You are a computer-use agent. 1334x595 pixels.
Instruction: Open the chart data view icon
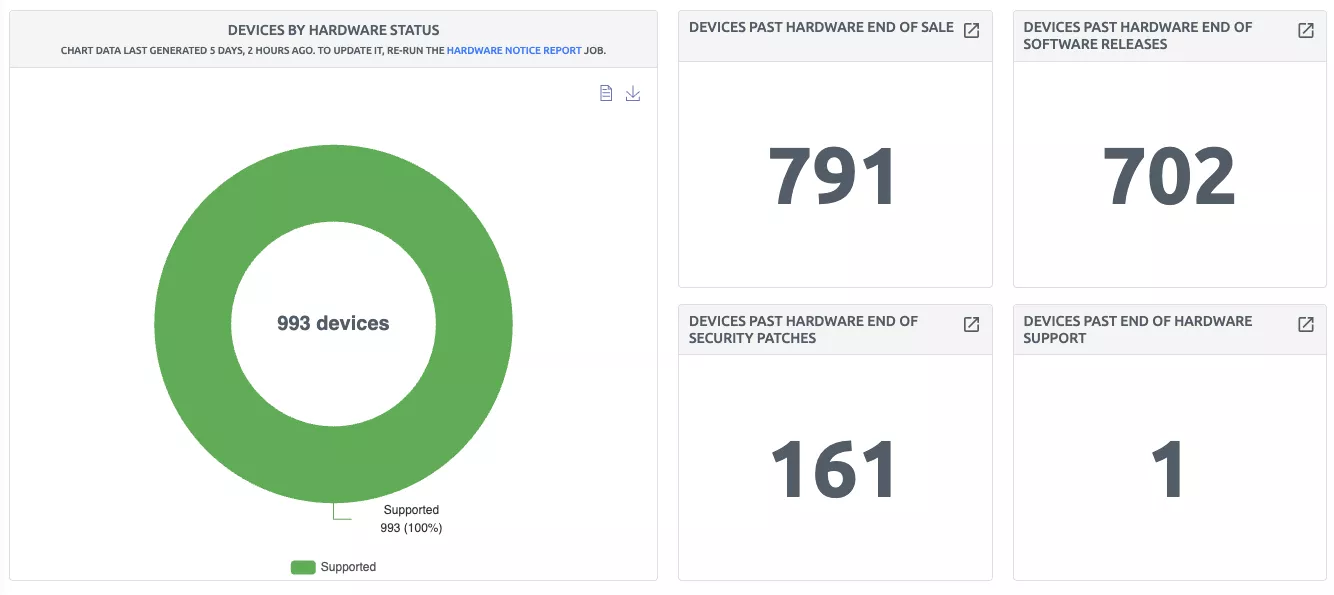pyautogui.click(x=606, y=93)
